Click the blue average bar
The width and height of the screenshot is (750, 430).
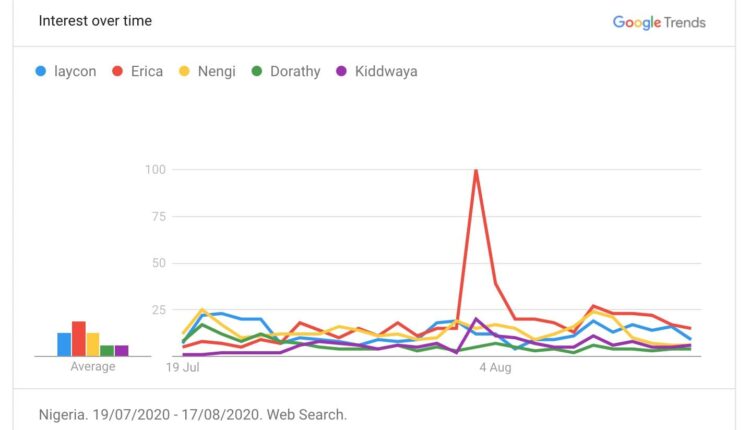tap(64, 344)
